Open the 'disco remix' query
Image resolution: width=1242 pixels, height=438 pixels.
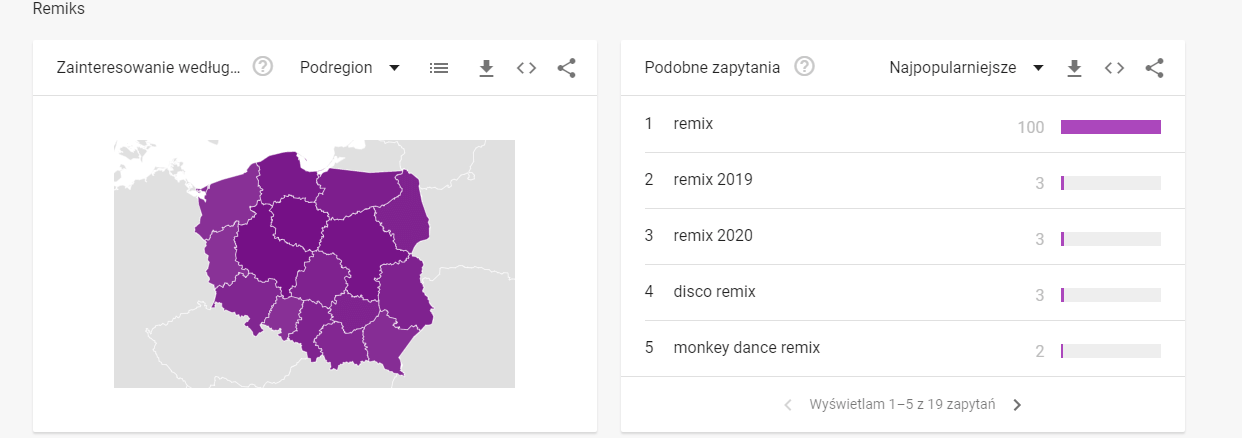pos(714,292)
